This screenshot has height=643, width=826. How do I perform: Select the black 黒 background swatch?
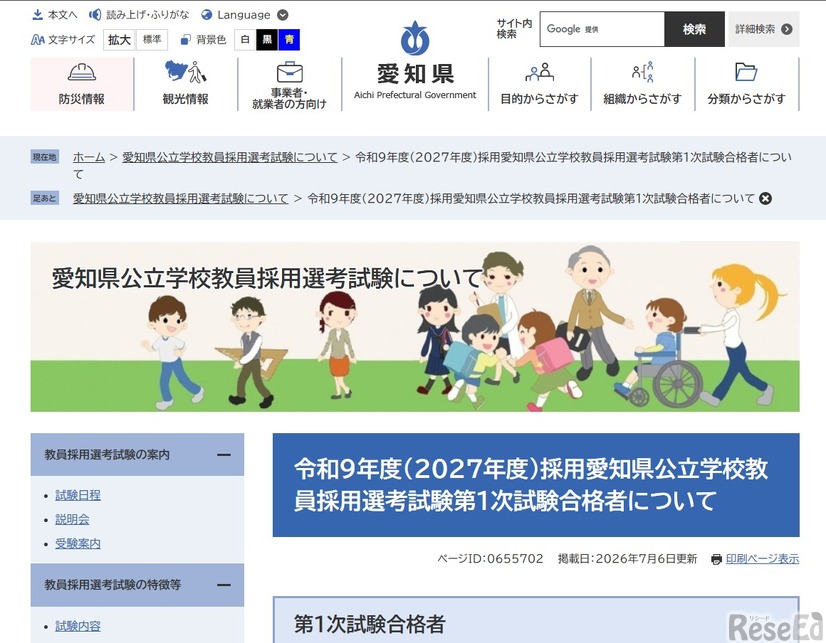267,39
